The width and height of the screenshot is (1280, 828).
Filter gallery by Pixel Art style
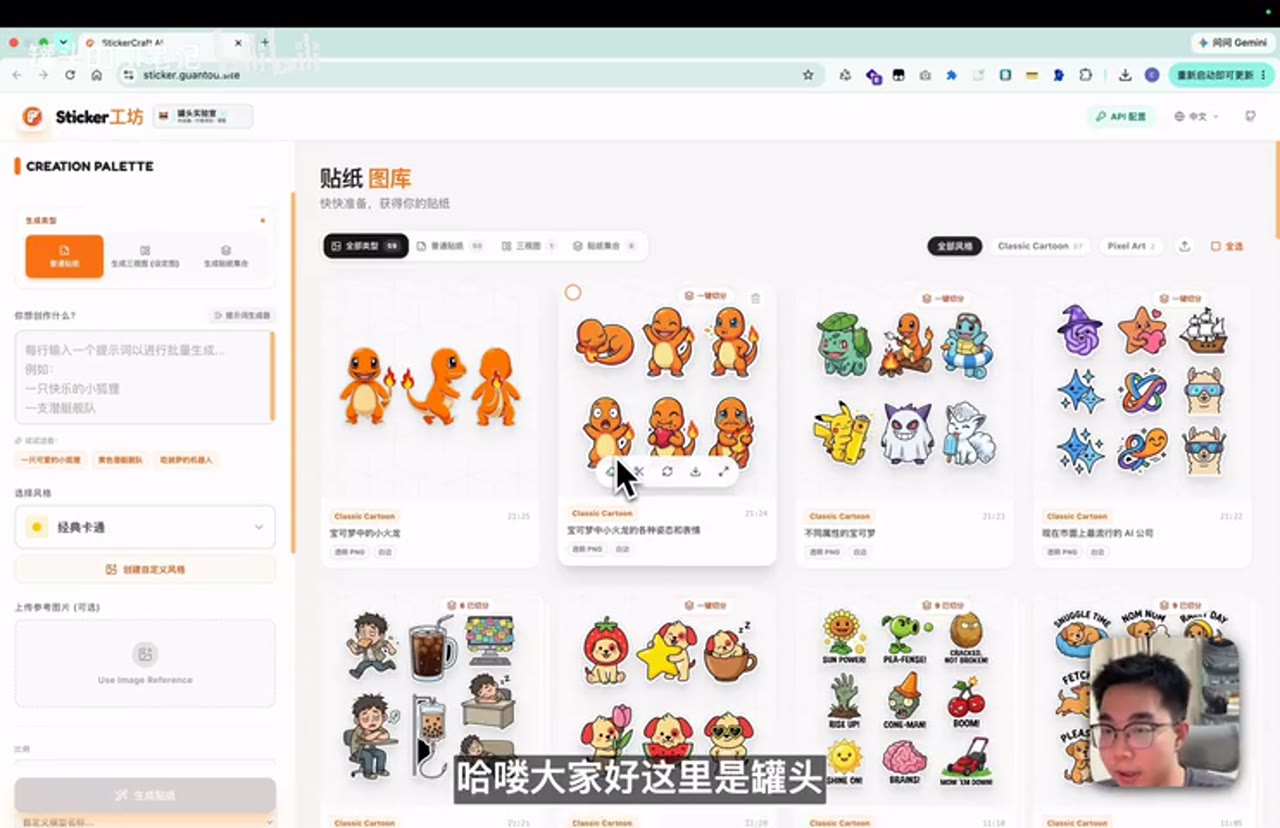pyautogui.click(x=1131, y=246)
